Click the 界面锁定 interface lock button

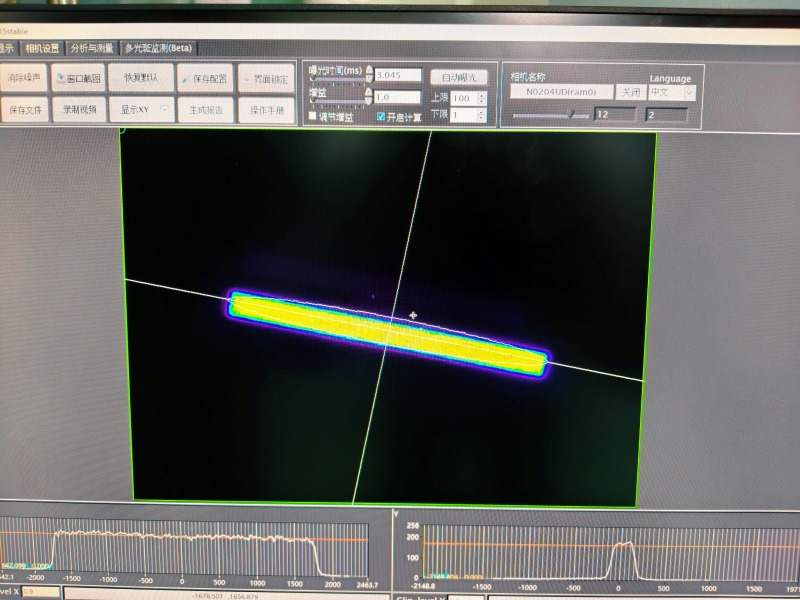pyautogui.click(x=267, y=78)
